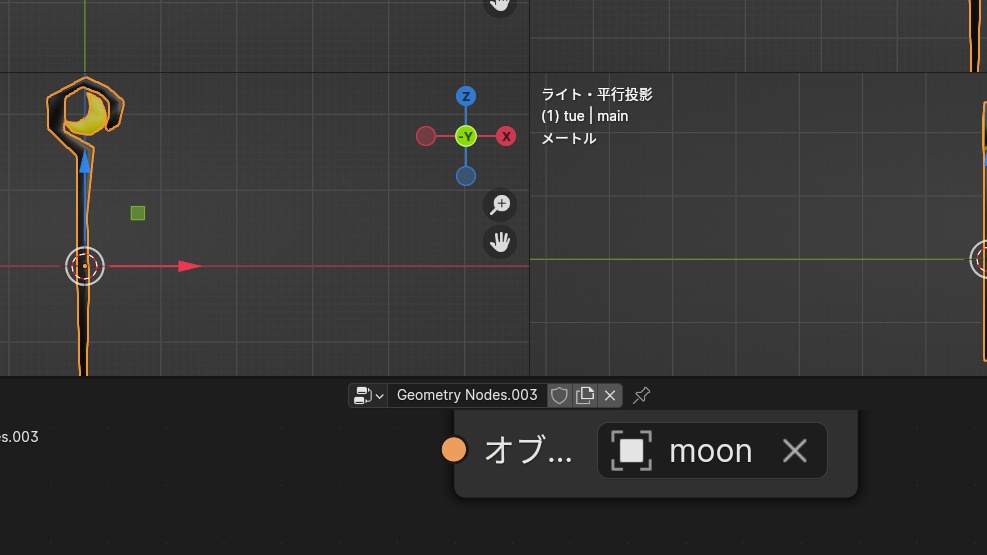Click the negative X axis gizmo circle

point(426,137)
